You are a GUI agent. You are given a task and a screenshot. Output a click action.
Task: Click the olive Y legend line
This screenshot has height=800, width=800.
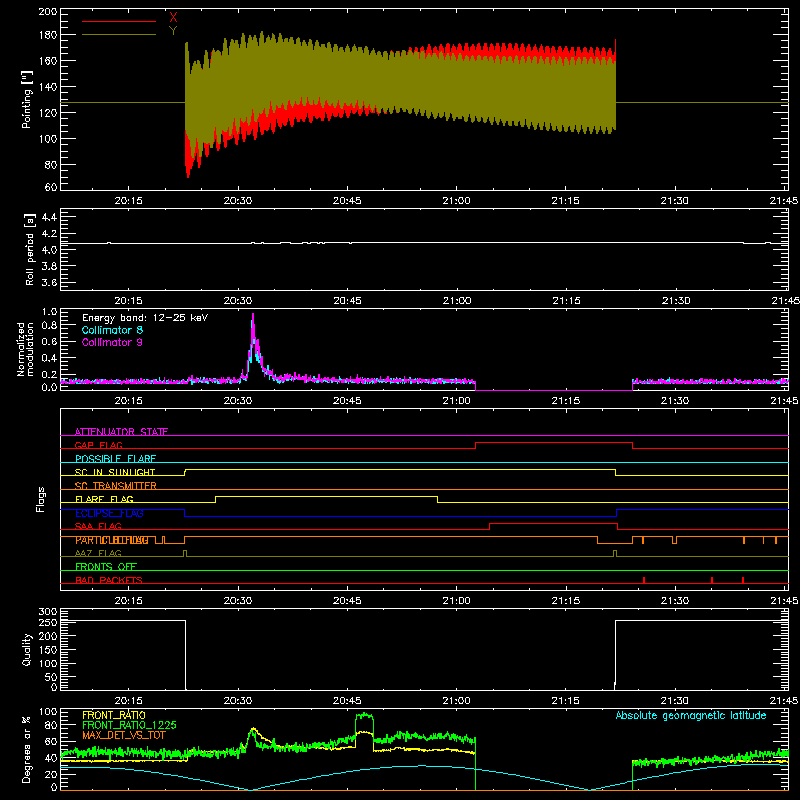(x=119, y=35)
